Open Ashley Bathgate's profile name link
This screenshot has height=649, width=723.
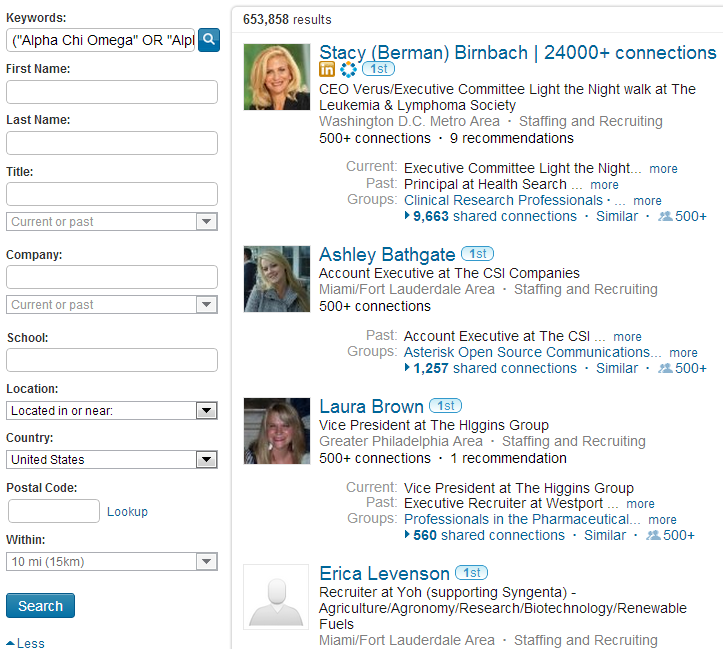point(387,254)
